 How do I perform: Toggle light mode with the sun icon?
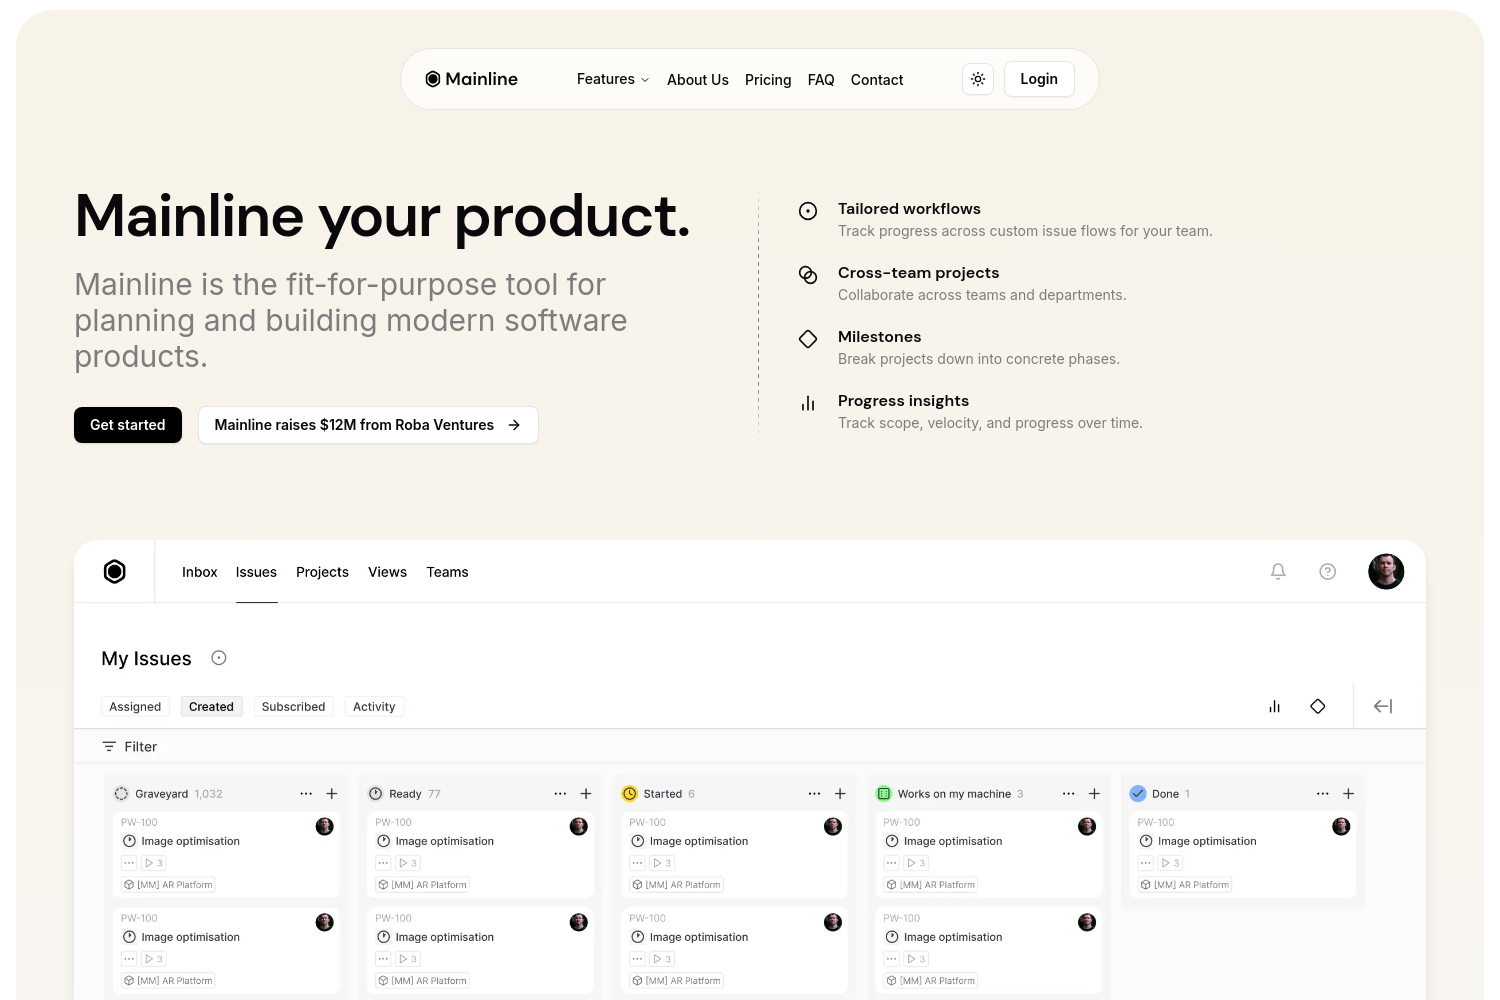[x=977, y=79]
